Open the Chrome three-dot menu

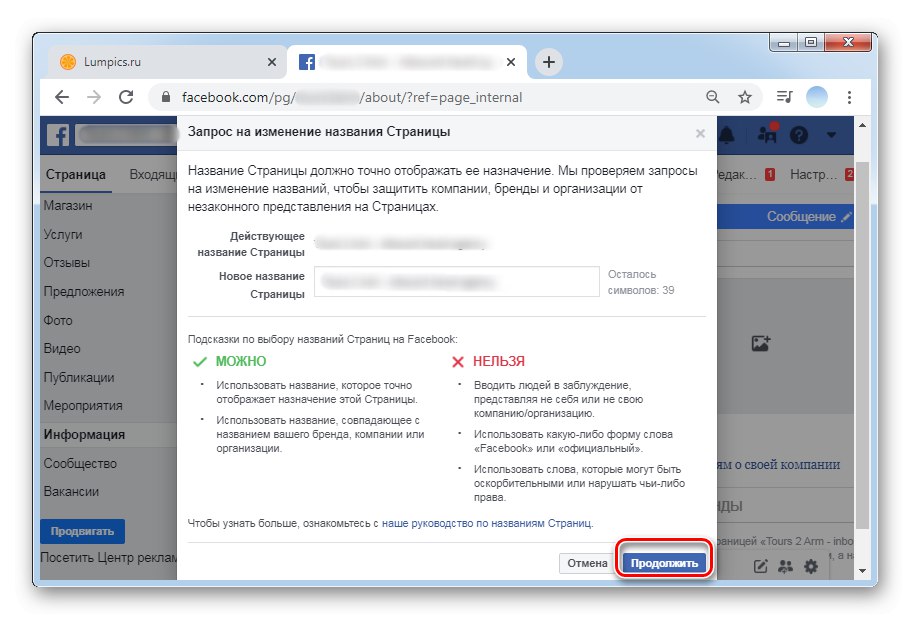coord(849,97)
